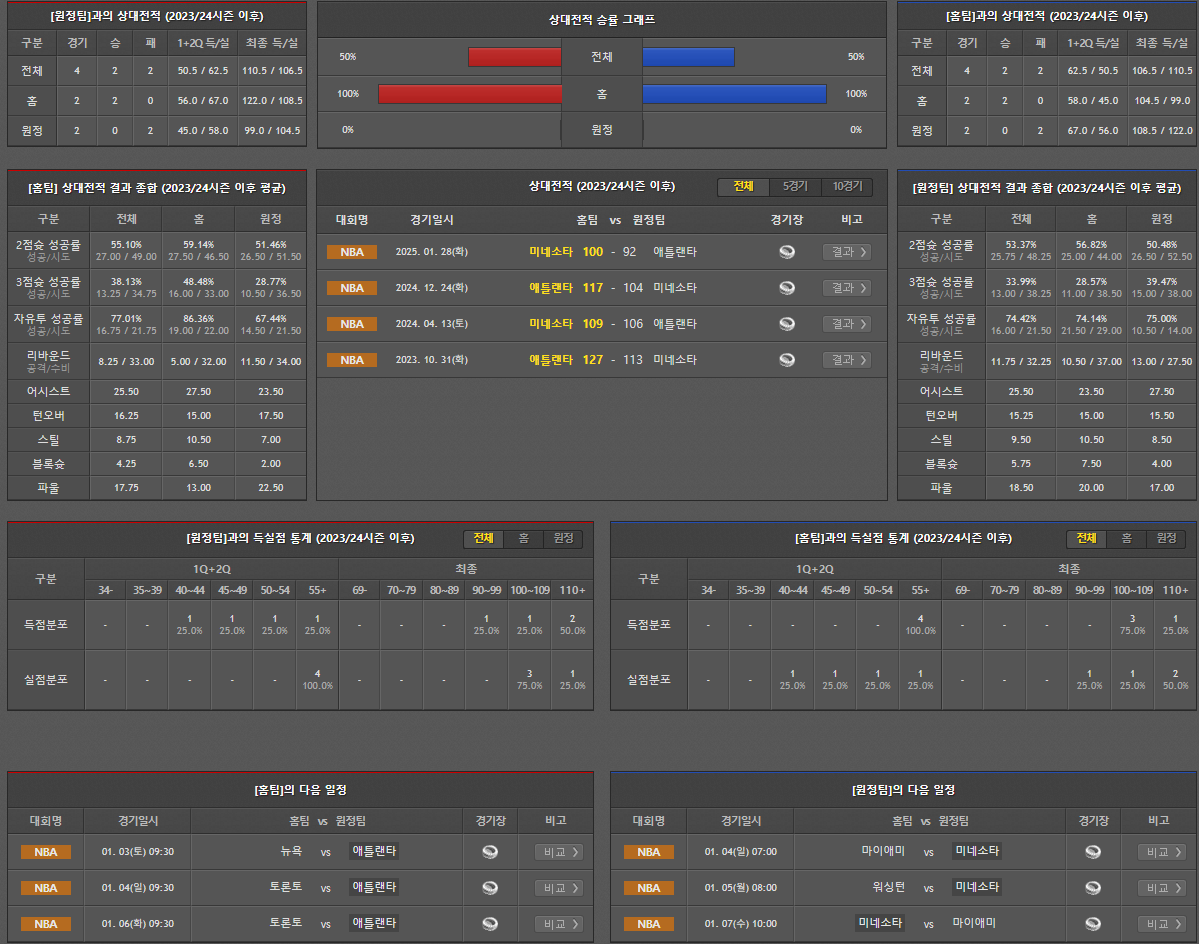Open 결과 for 미네소타 100 - 92 애틀랜타
The image size is (1199, 944).
point(846,252)
